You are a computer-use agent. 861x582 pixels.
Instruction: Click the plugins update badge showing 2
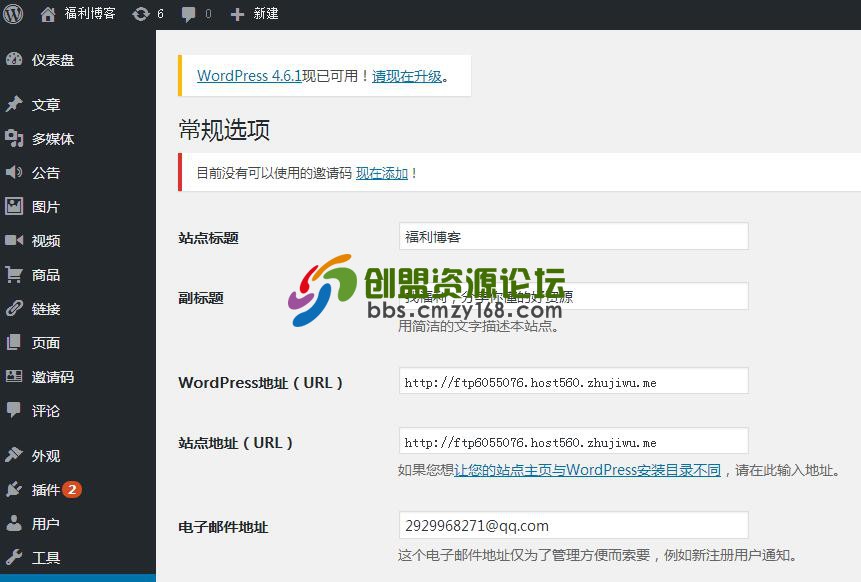72,489
